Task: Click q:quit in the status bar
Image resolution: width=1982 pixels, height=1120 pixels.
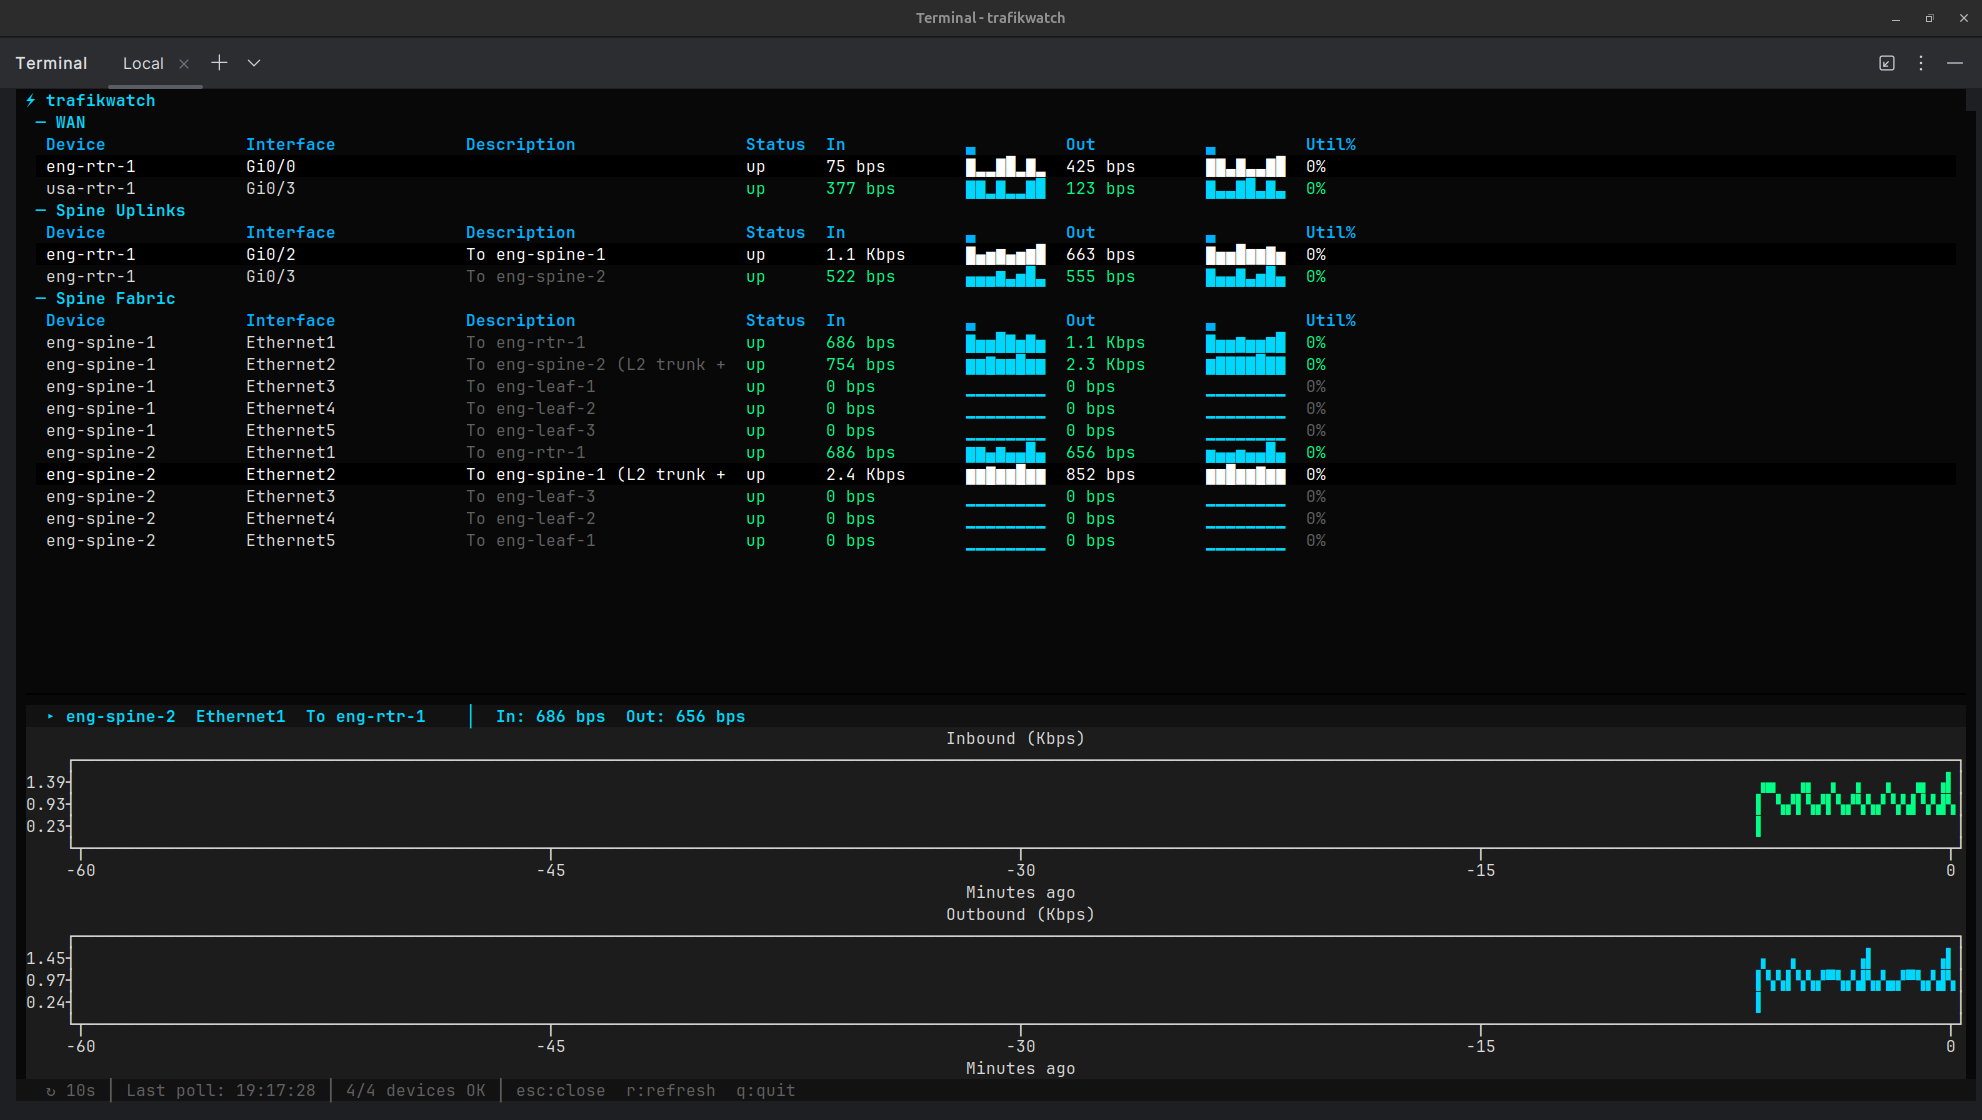Action: 766,1090
